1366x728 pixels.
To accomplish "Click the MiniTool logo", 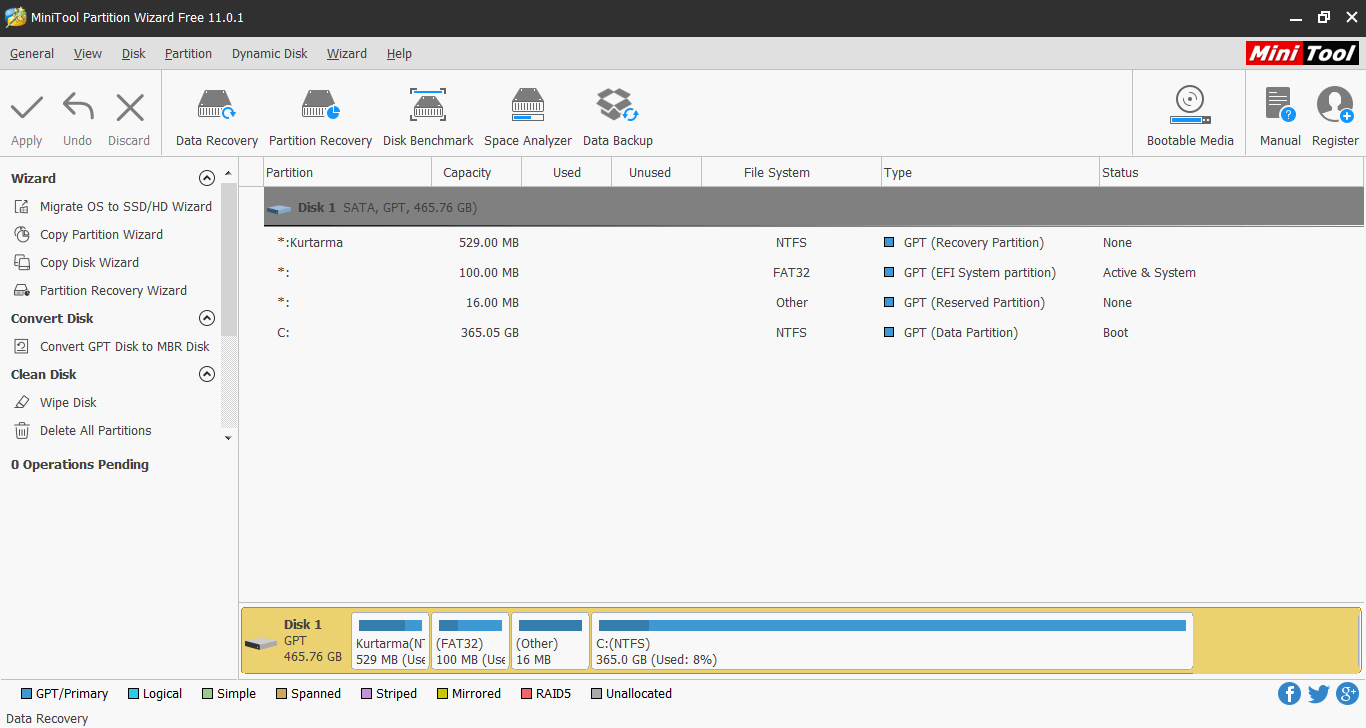I will pyautogui.click(x=1302, y=53).
